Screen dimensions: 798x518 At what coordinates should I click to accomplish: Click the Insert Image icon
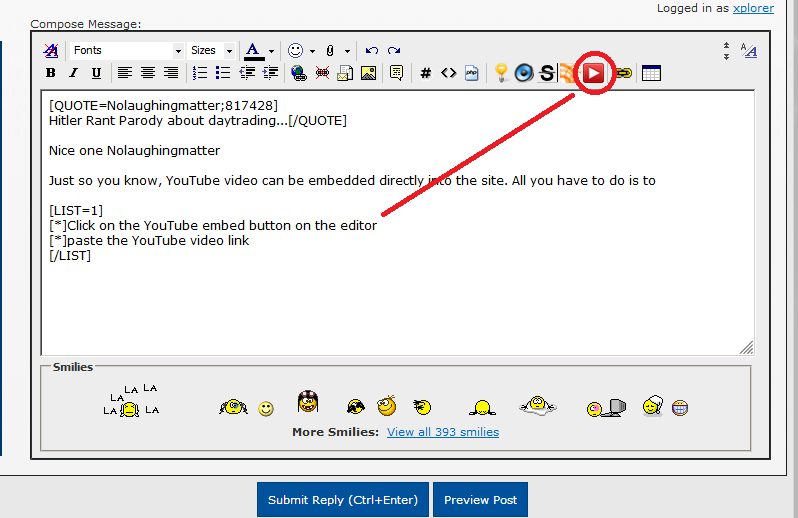368,73
